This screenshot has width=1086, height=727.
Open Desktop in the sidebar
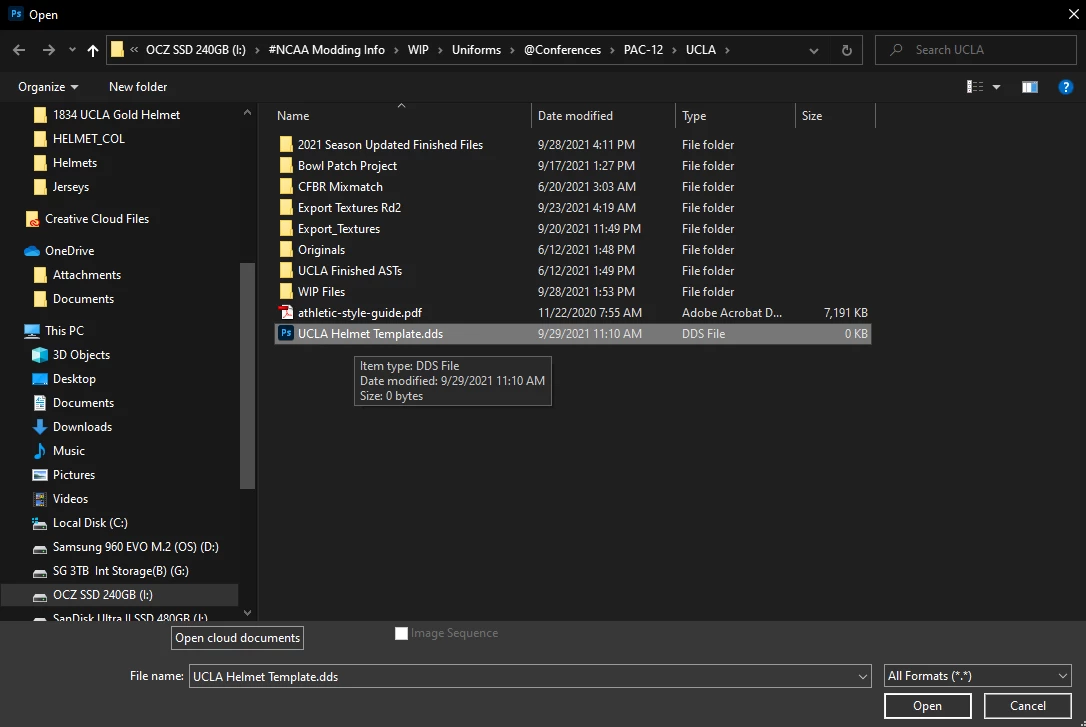click(74, 379)
